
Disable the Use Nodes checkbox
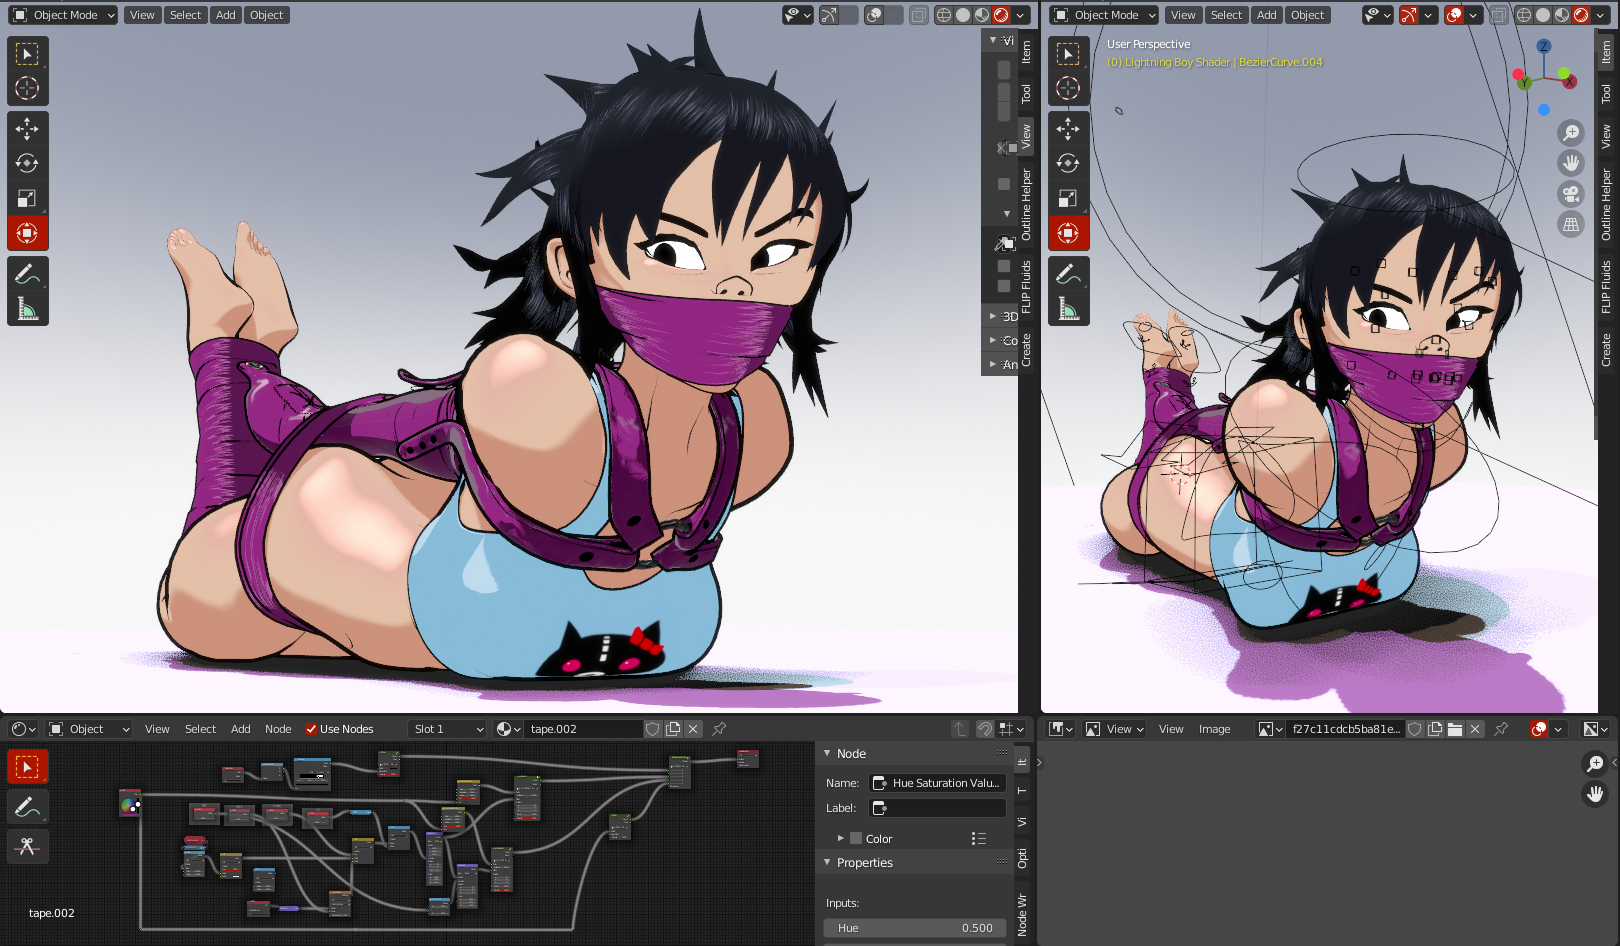pos(311,729)
